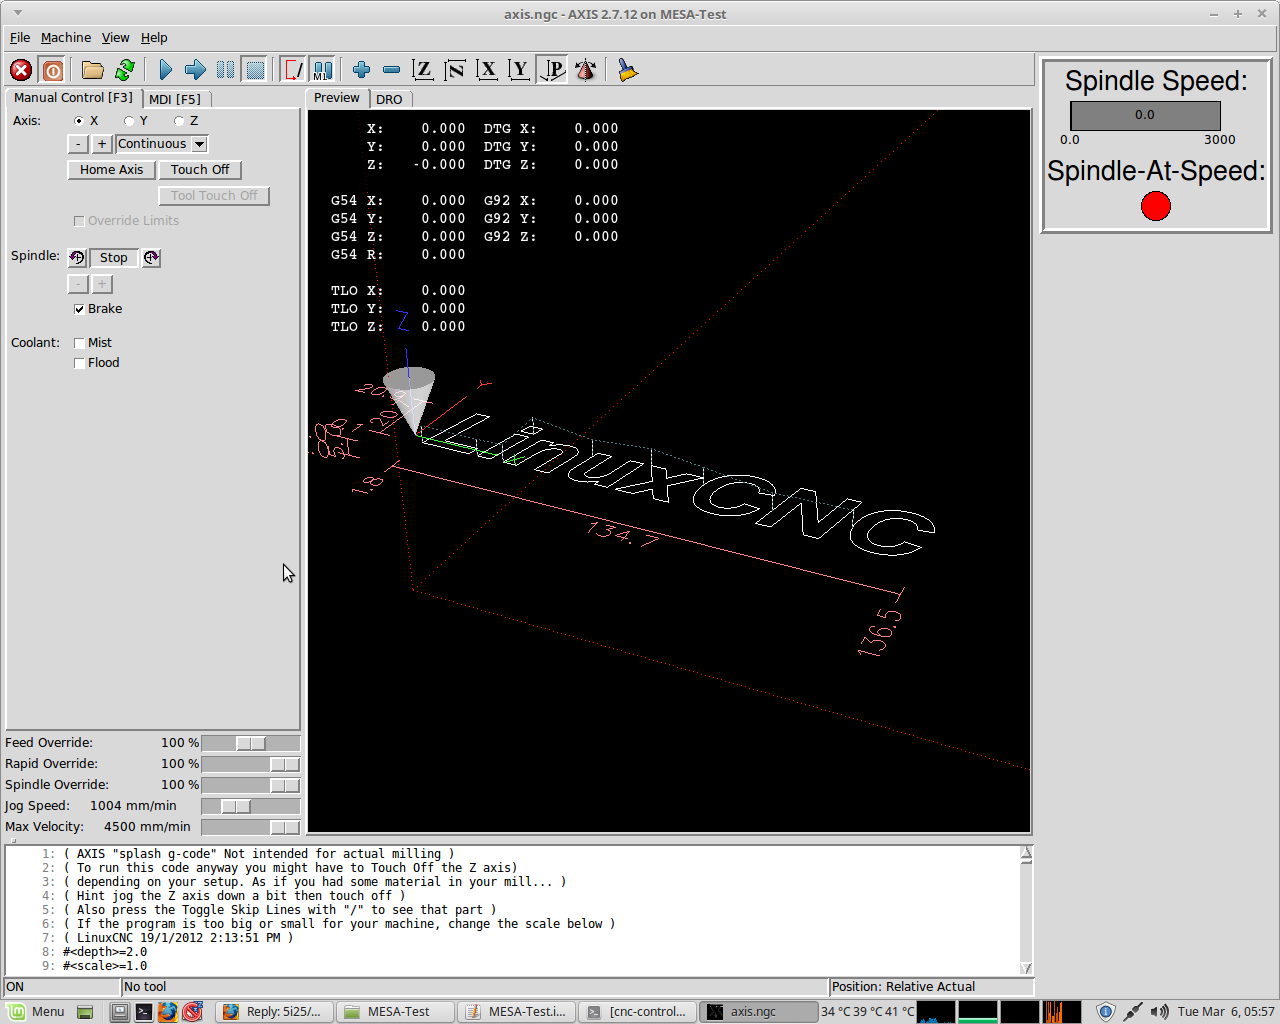Switch to the DRO tab
This screenshot has width=1280, height=1024.
point(390,99)
